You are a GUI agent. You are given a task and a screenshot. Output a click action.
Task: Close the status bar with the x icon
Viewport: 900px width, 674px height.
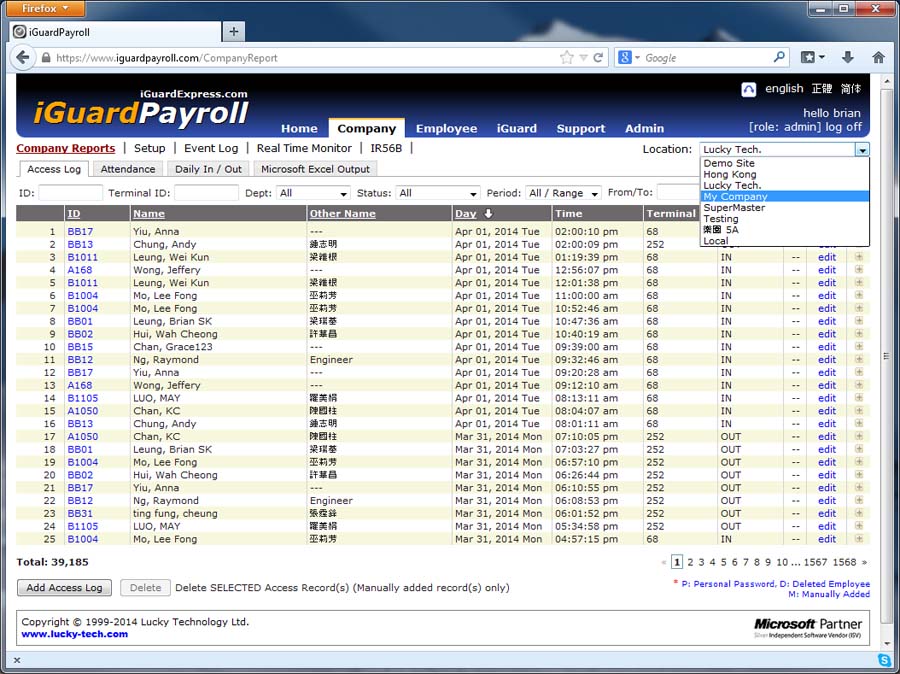click(x=17, y=660)
